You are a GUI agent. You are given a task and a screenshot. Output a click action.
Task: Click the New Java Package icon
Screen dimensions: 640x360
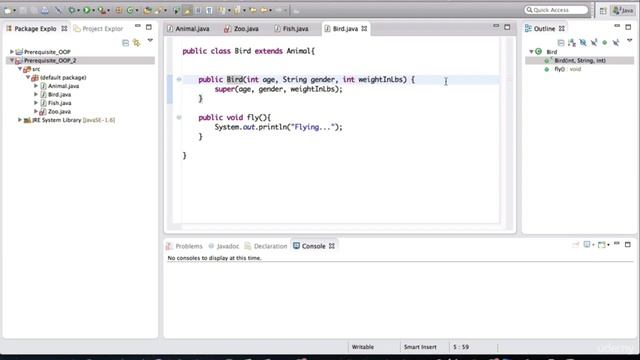[x=118, y=10]
